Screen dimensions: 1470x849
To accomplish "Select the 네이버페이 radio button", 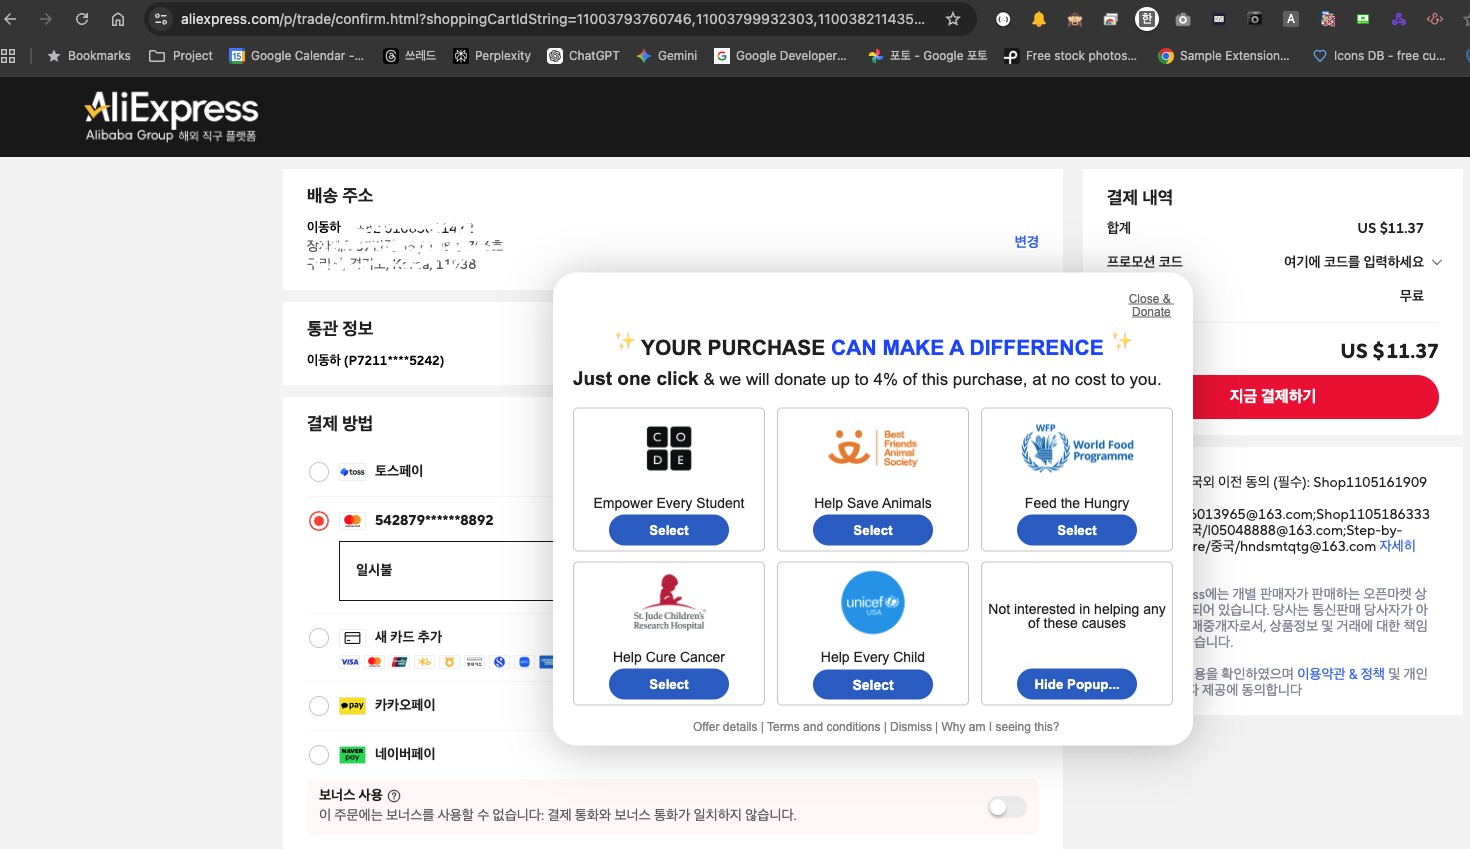I will point(319,755).
